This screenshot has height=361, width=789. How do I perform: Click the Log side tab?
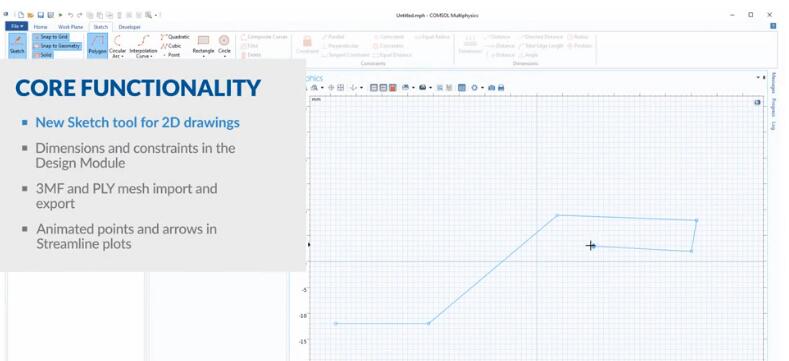click(774, 125)
